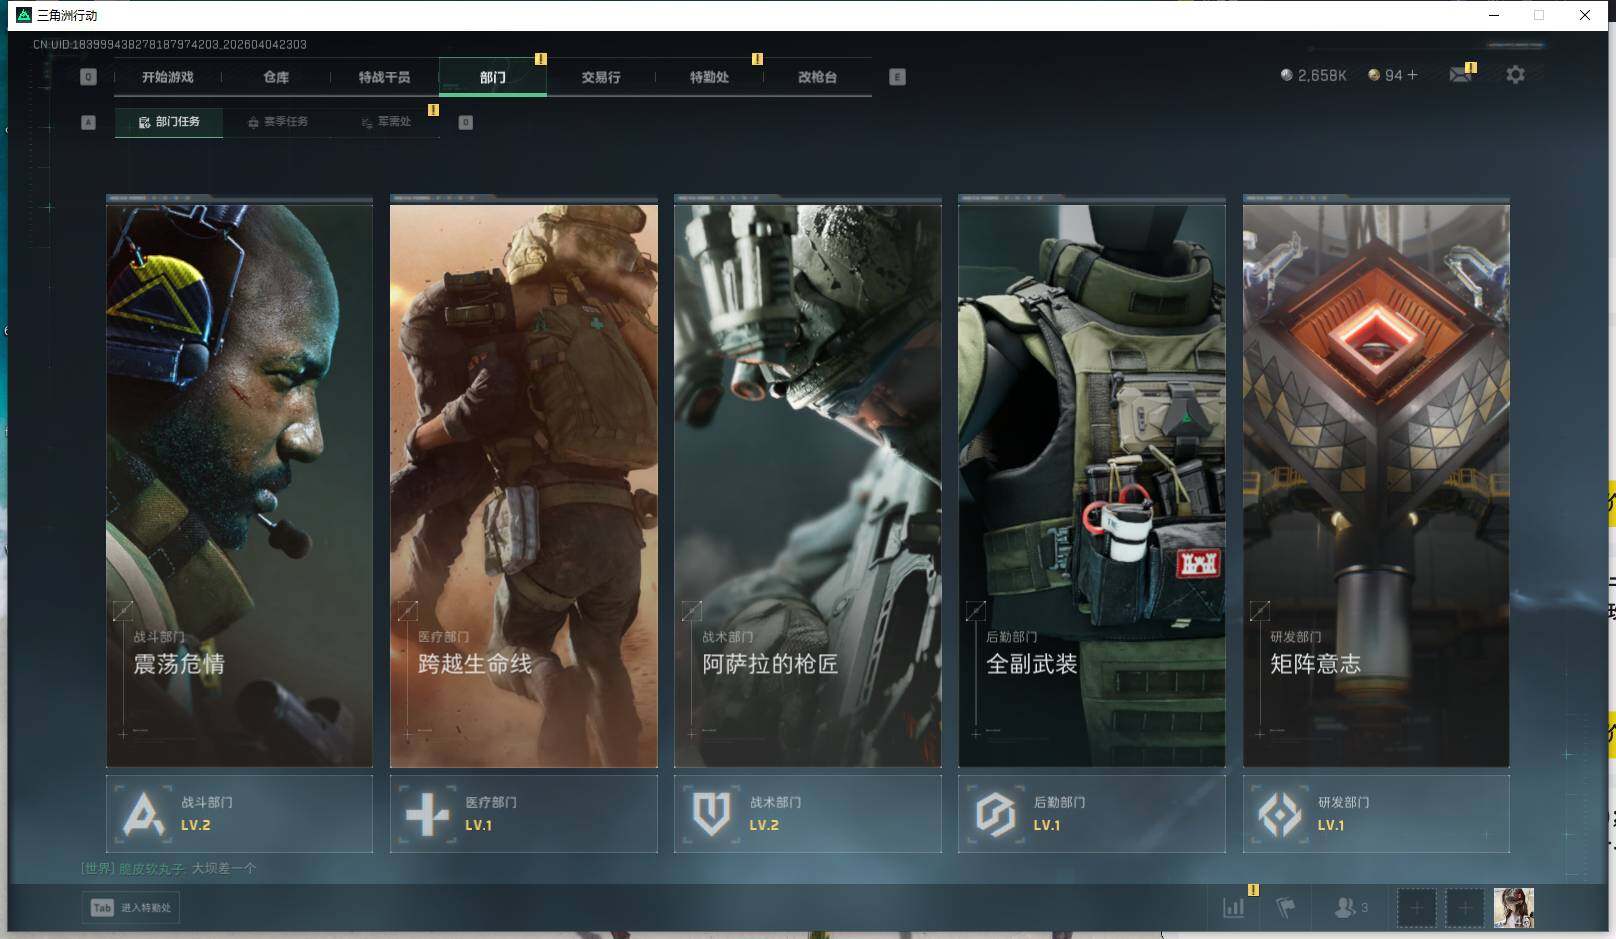Open the mail envelope icon
The image size is (1616, 939).
pyautogui.click(x=1460, y=75)
